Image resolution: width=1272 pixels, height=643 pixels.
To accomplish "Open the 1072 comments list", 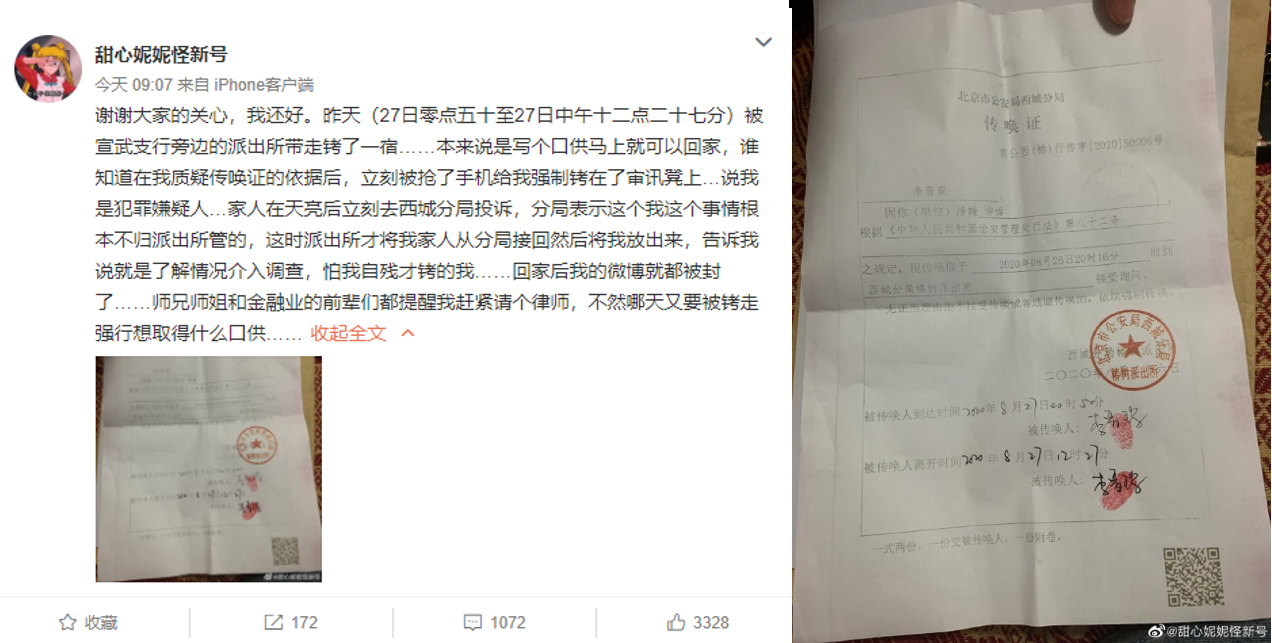I will point(508,622).
